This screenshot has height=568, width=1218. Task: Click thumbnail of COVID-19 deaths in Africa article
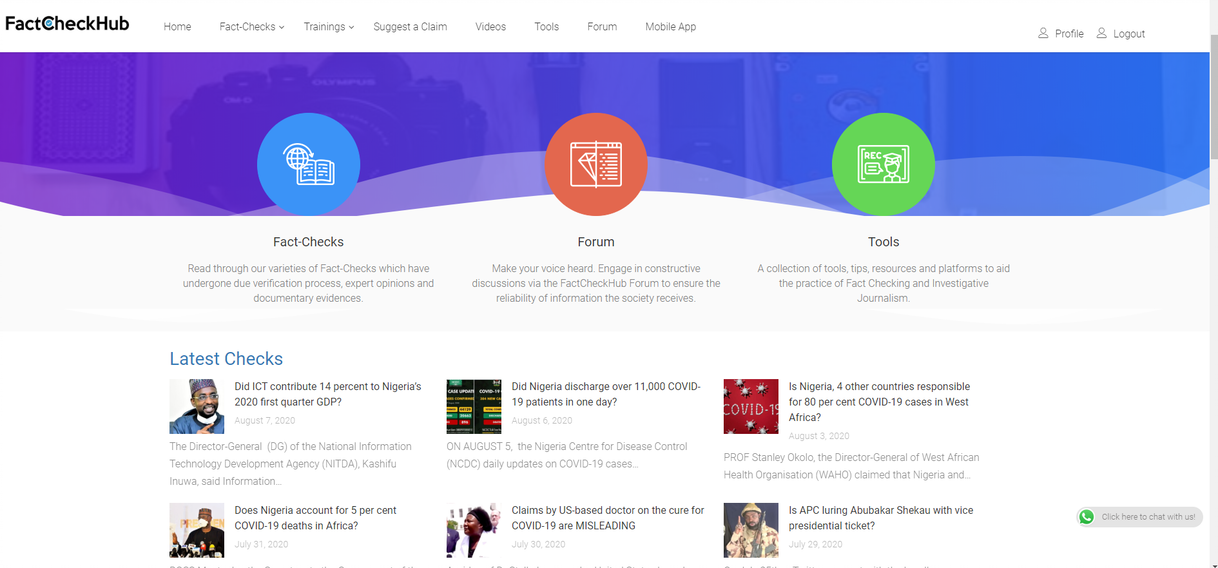[x=197, y=530]
